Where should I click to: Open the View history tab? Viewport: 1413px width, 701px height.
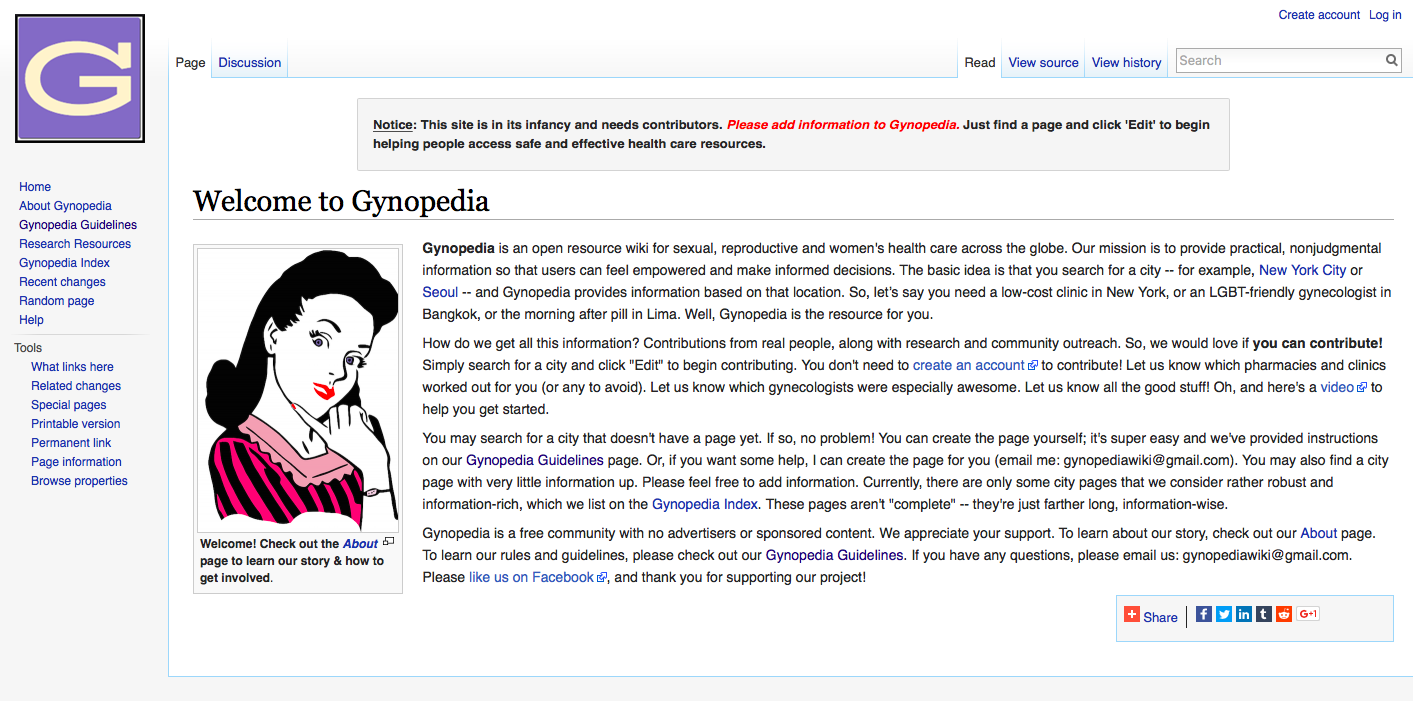coord(1126,62)
